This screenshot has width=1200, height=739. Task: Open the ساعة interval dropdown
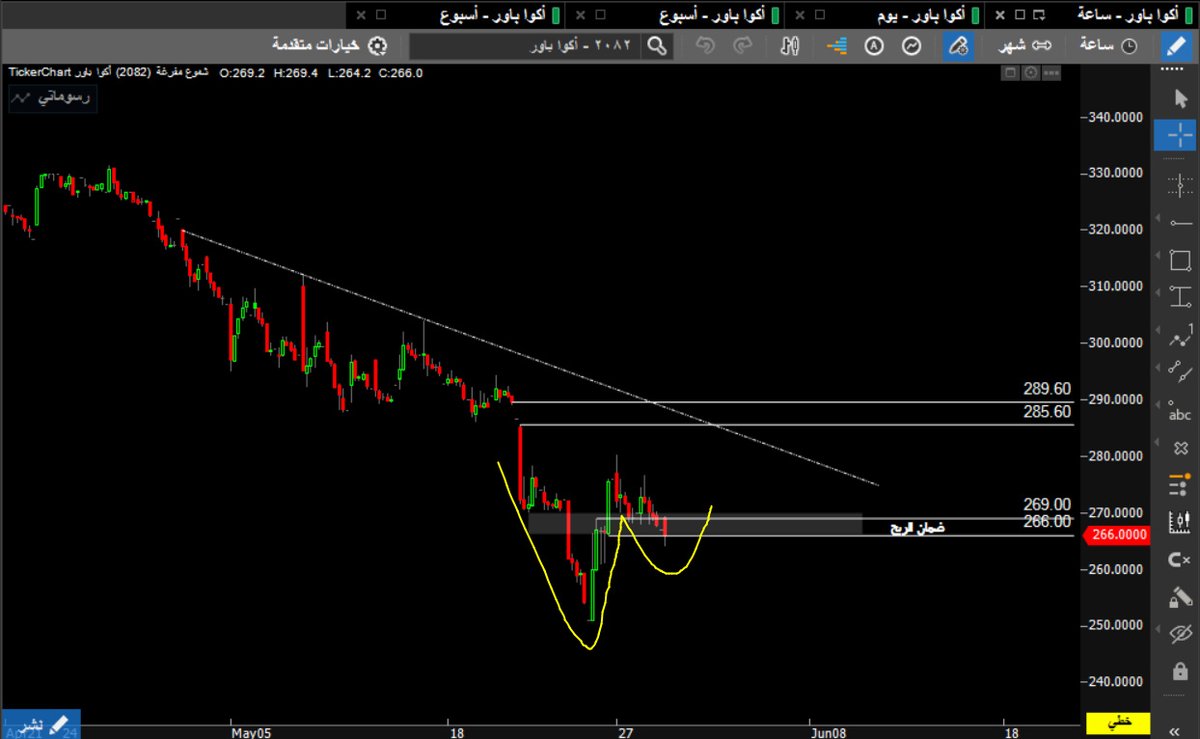1109,46
